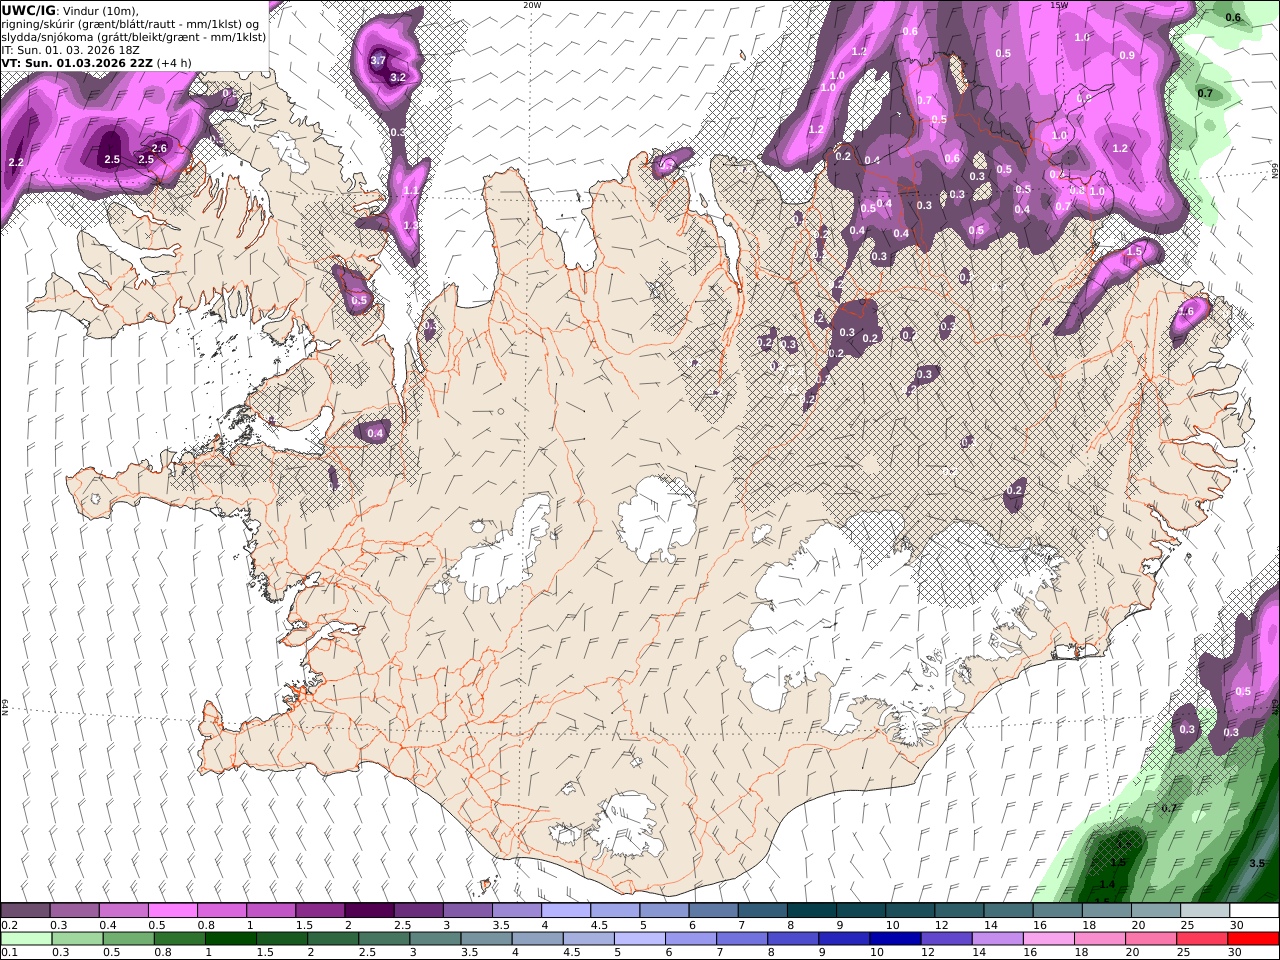Screen dimensions: 1280x960
Task: Select the deep blue 10 rain legend swatch
Action: coord(895,939)
